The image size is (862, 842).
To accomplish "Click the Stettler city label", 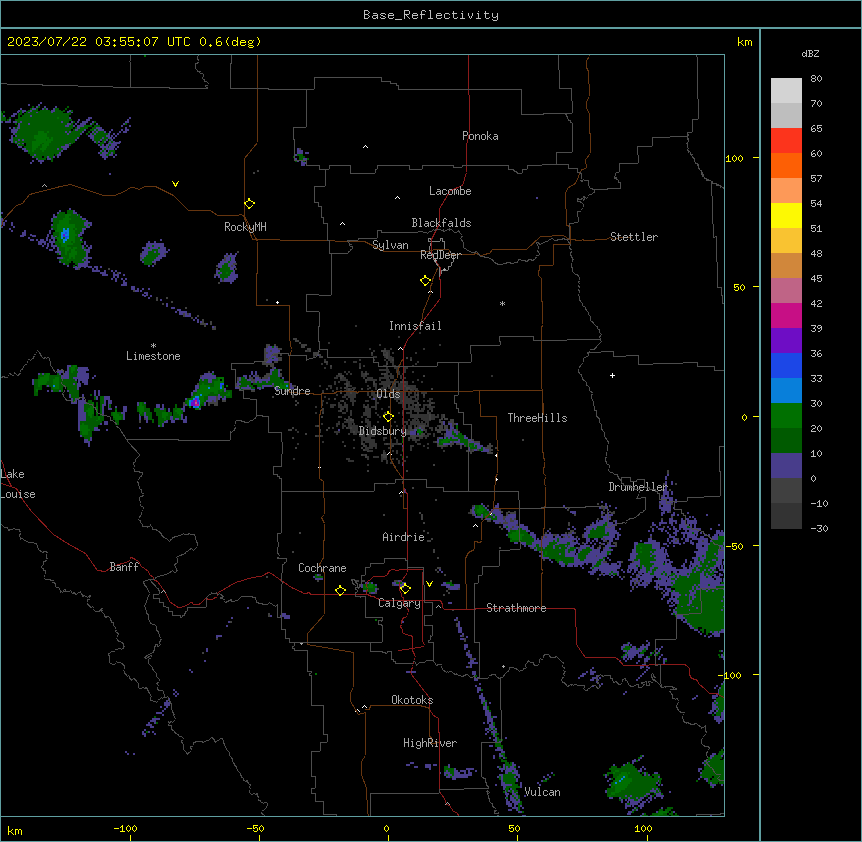I will 633,237.
